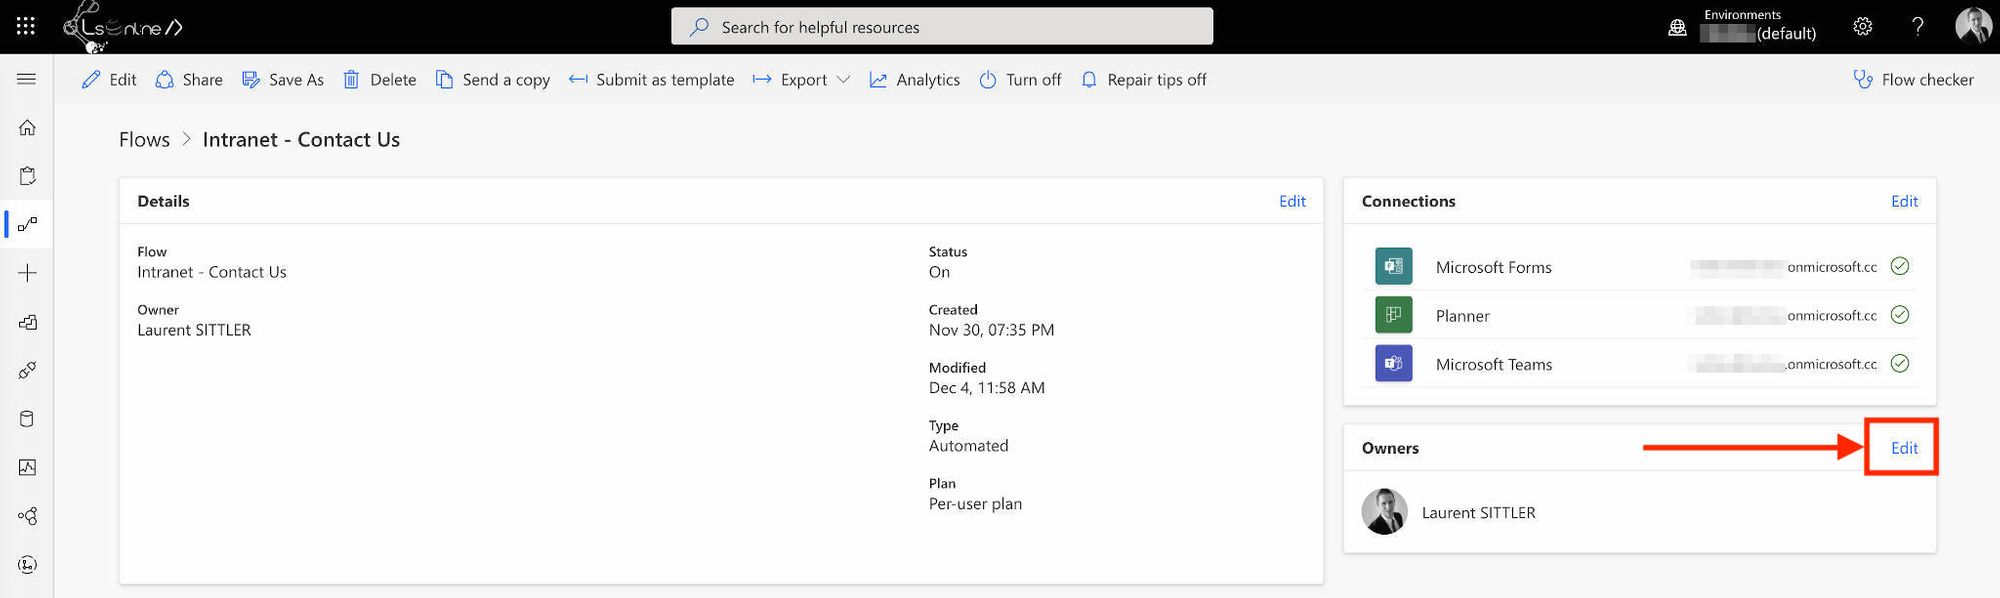
Task: Open Monitor chart icon in sidebar
Action: tap(27, 467)
